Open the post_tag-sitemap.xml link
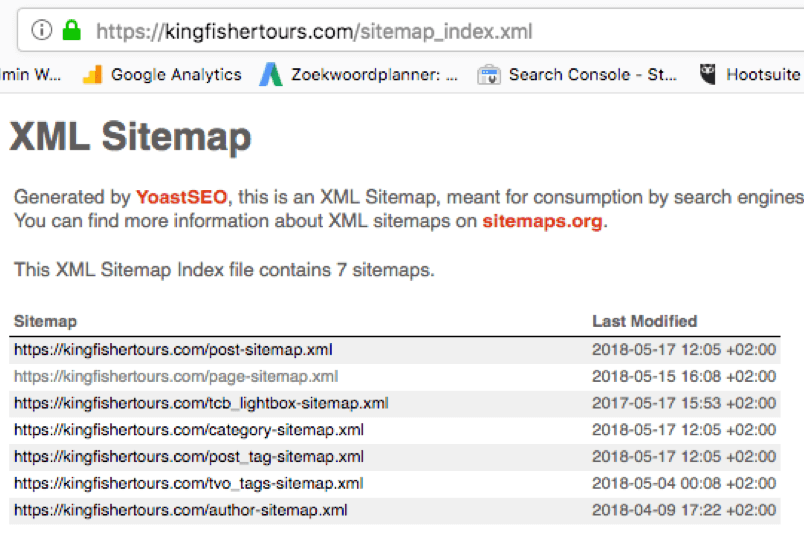This screenshot has width=804, height=554. pos(189,457)
